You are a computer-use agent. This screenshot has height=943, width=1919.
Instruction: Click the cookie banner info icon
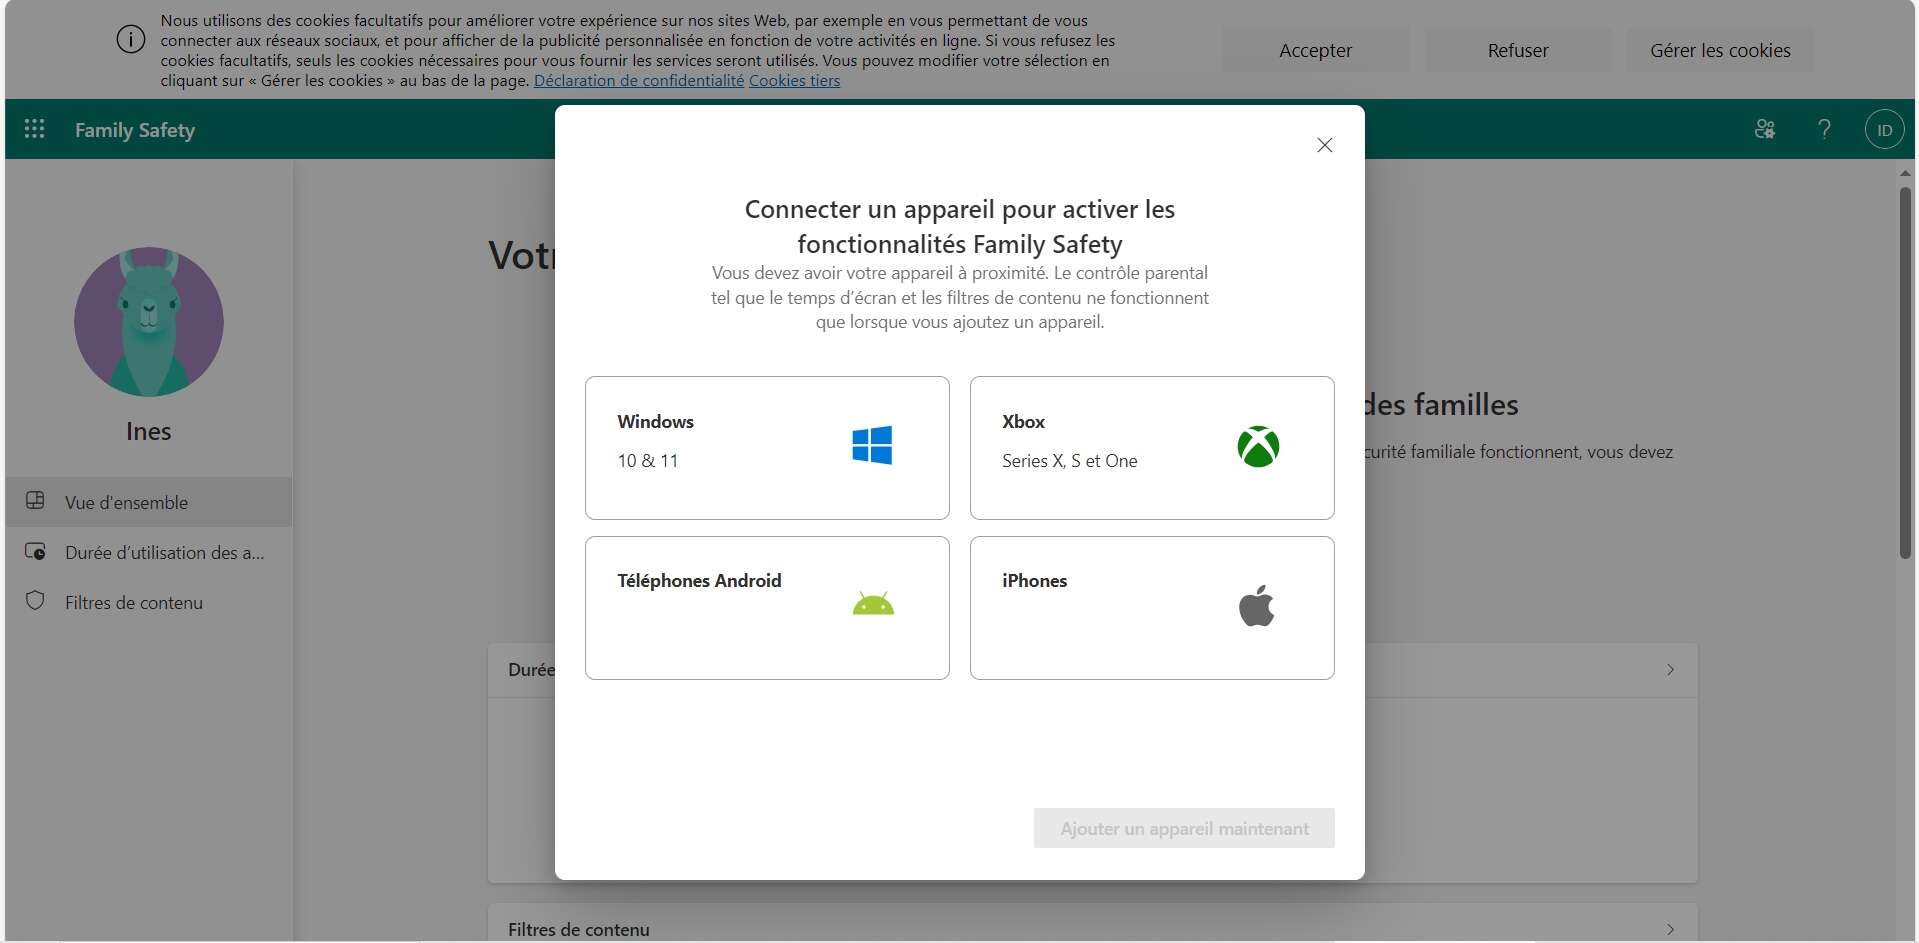point(131,40)
